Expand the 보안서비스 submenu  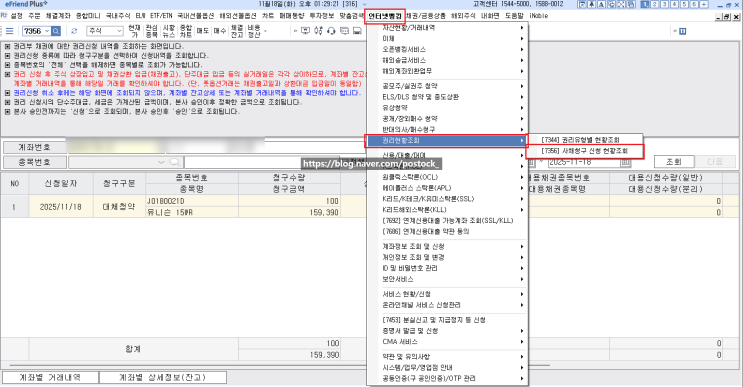click(447, 279)
